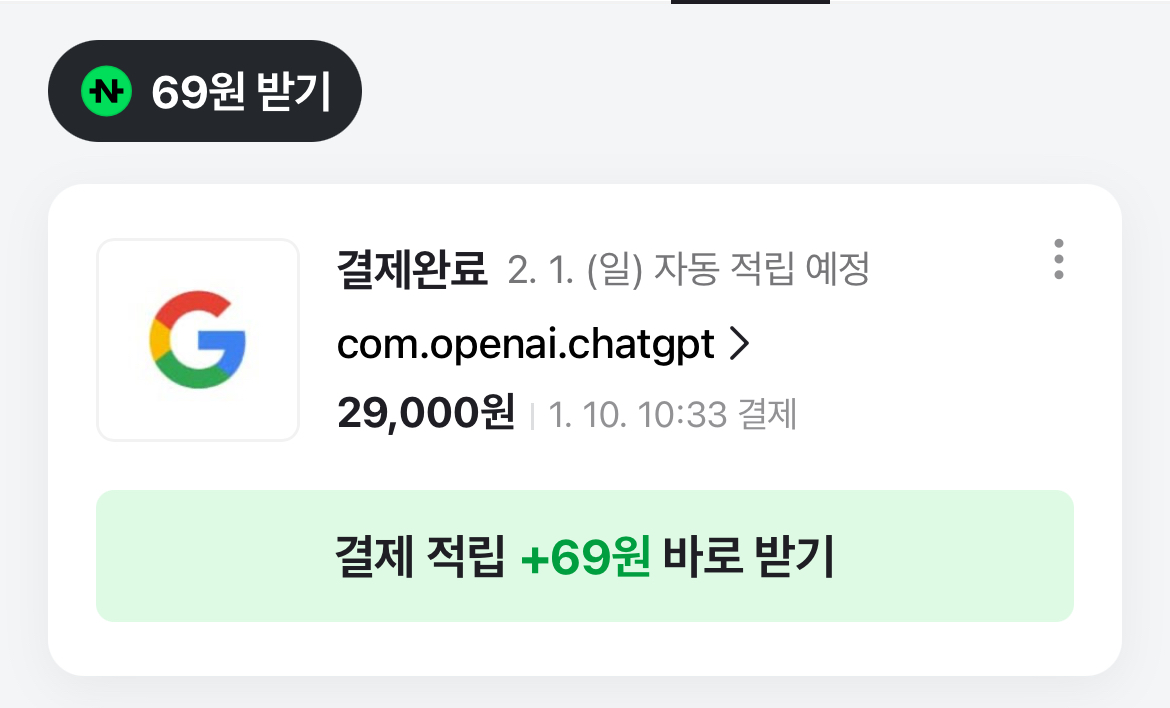This screenshot has height=708, width=1170.
Task: Click the 결제완료 status label
Action: 412,269
